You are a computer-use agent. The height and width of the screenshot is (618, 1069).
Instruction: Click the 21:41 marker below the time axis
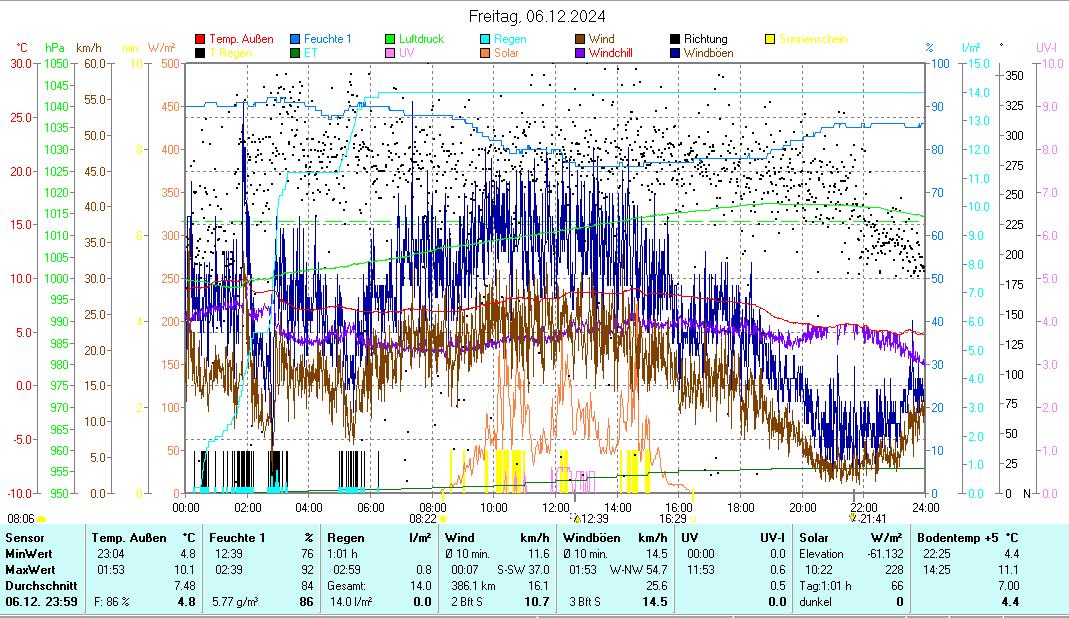tap(853, 518)
